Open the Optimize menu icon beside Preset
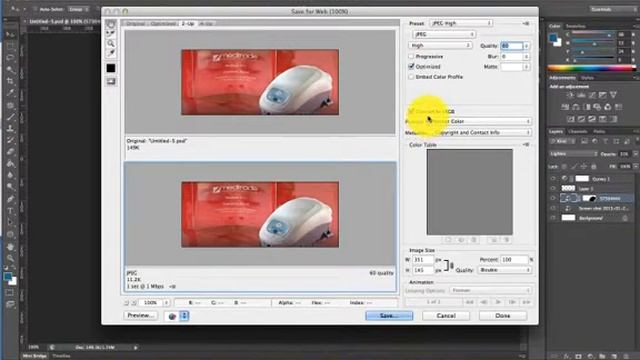The image size is (640, 360). click(x=526, y=23)
